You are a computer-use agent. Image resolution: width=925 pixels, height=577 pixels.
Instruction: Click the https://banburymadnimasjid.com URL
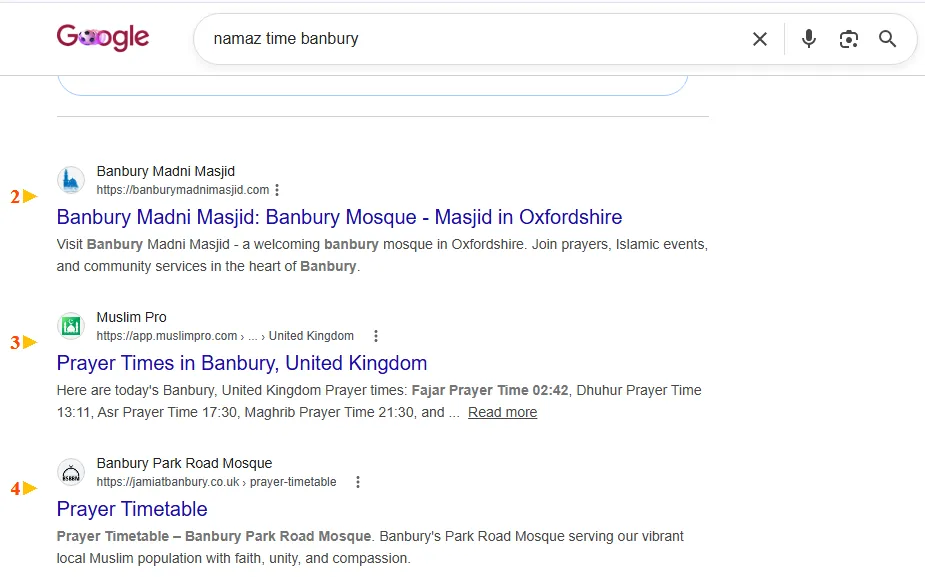tap(183, 190)
